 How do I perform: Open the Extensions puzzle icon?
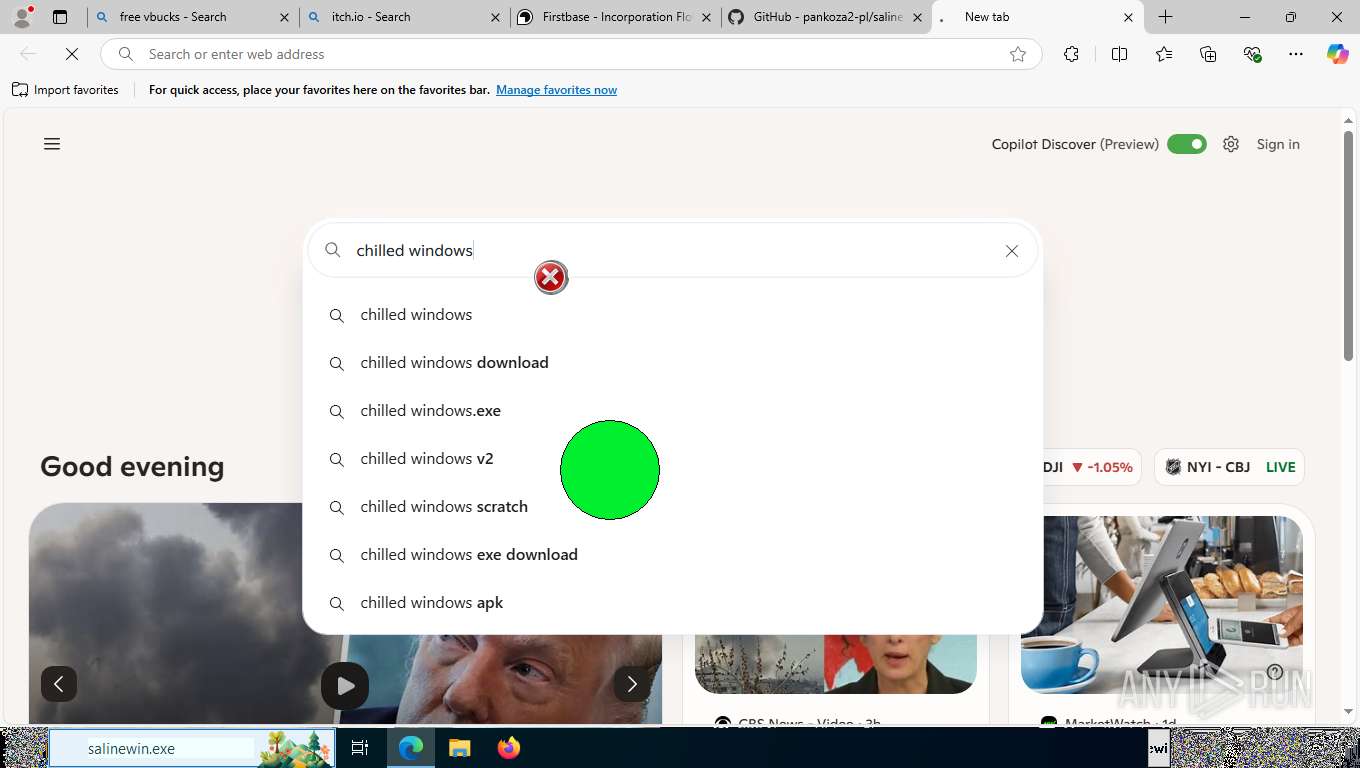(x=1071, y=54)
